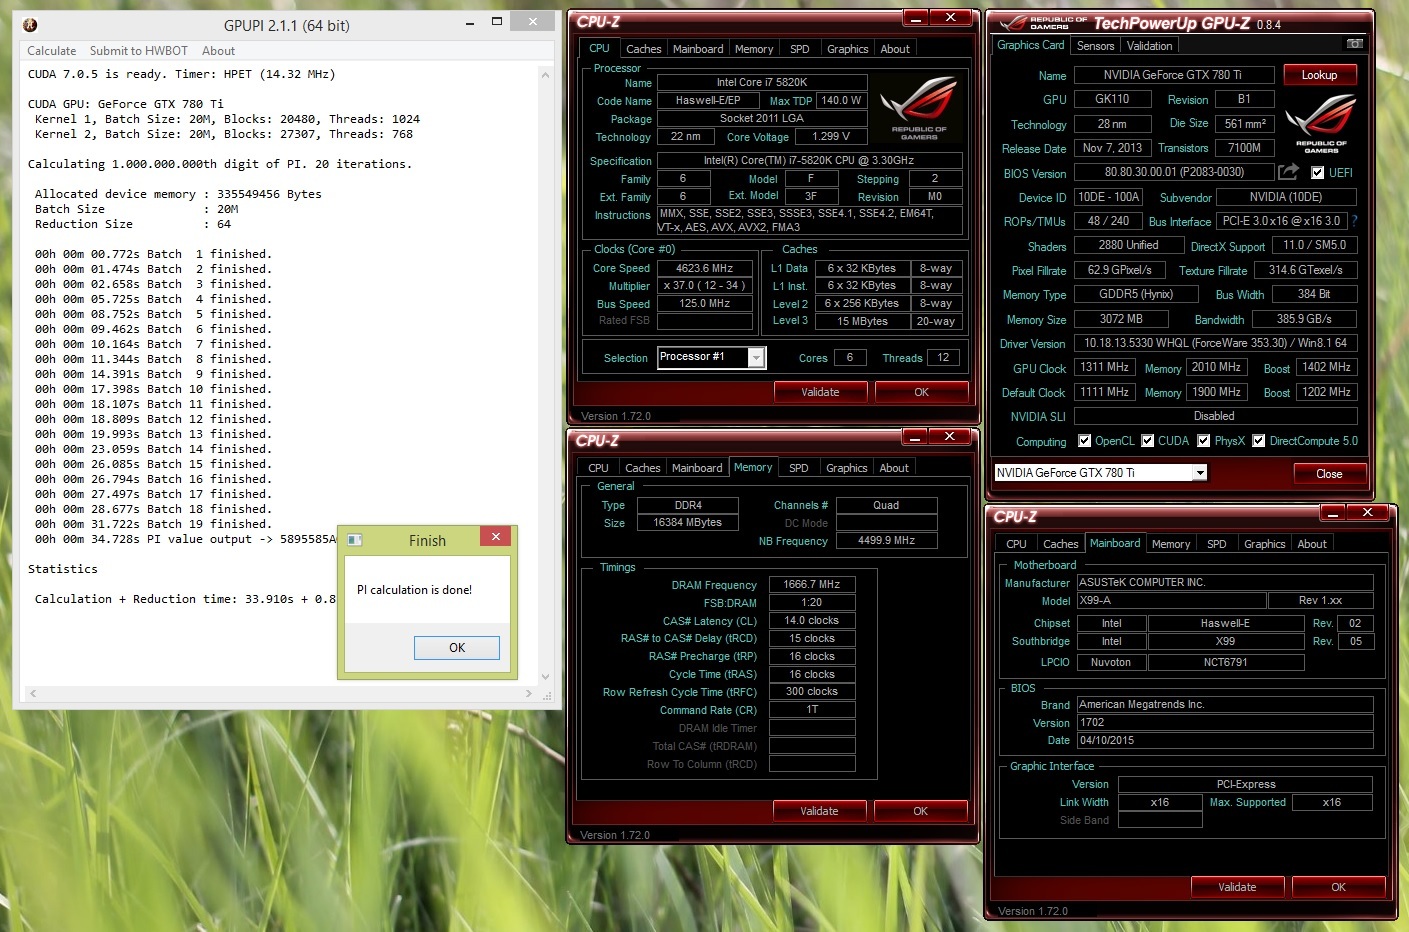Open Mainboard tab in top CPU-Z window
This screenshot has width=1409, height=932.
point(698,49)
